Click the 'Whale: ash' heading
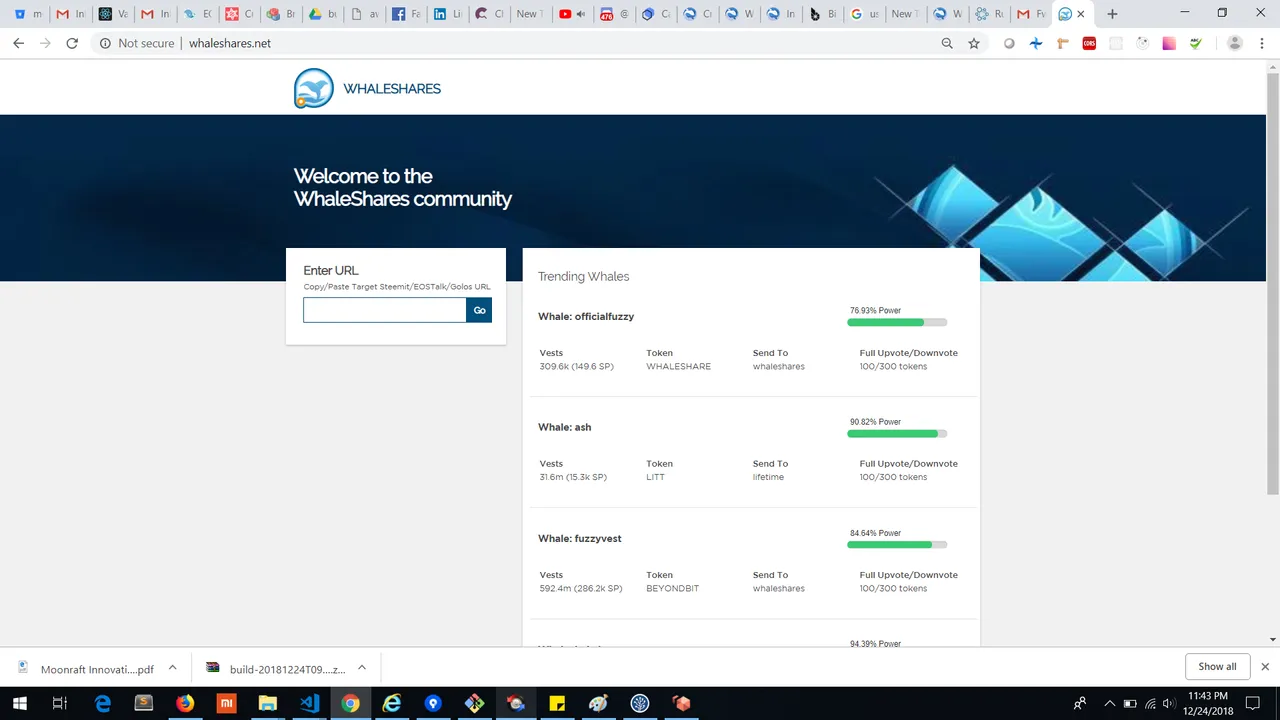 click(564, 427)
